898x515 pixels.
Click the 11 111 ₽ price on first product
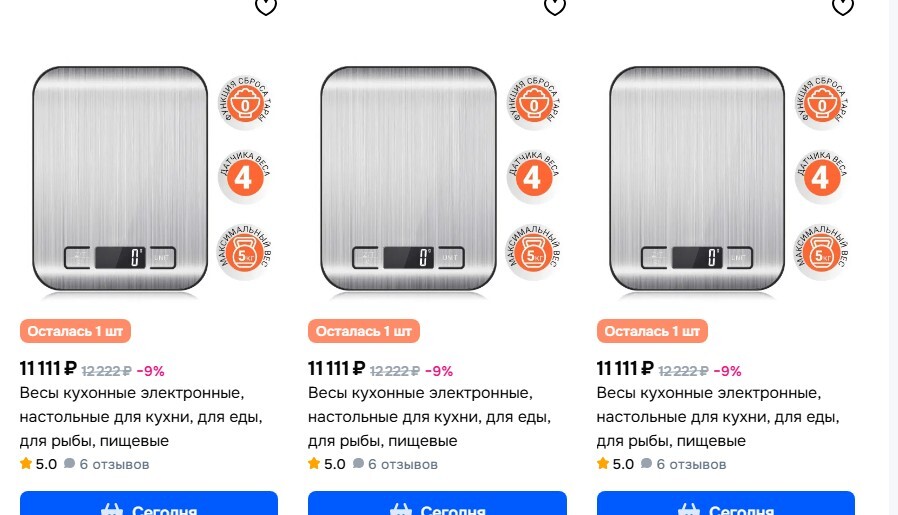click(48, 369)
